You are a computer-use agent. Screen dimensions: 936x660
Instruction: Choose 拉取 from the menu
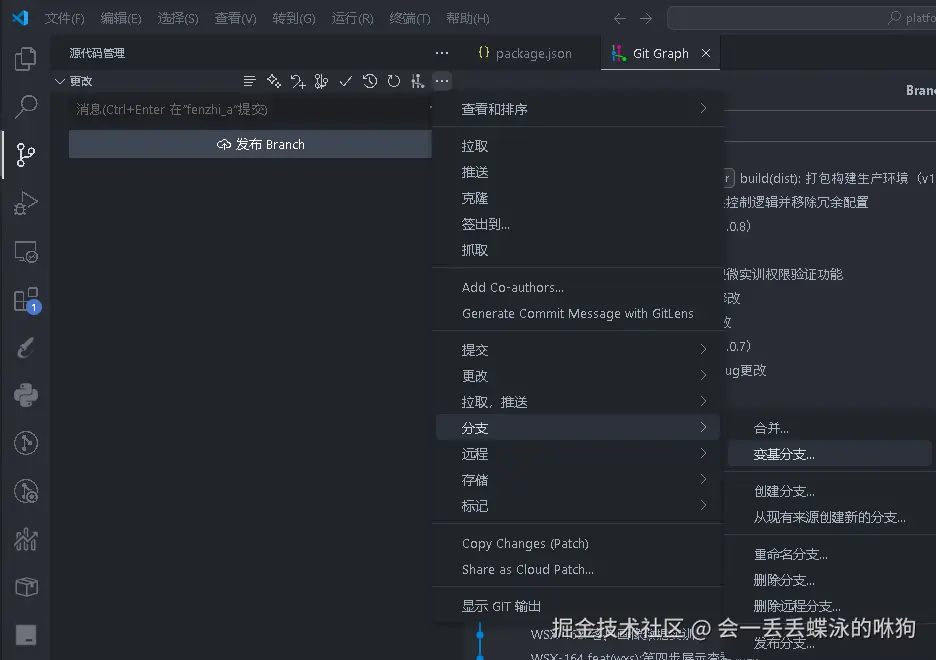point(578,146)
